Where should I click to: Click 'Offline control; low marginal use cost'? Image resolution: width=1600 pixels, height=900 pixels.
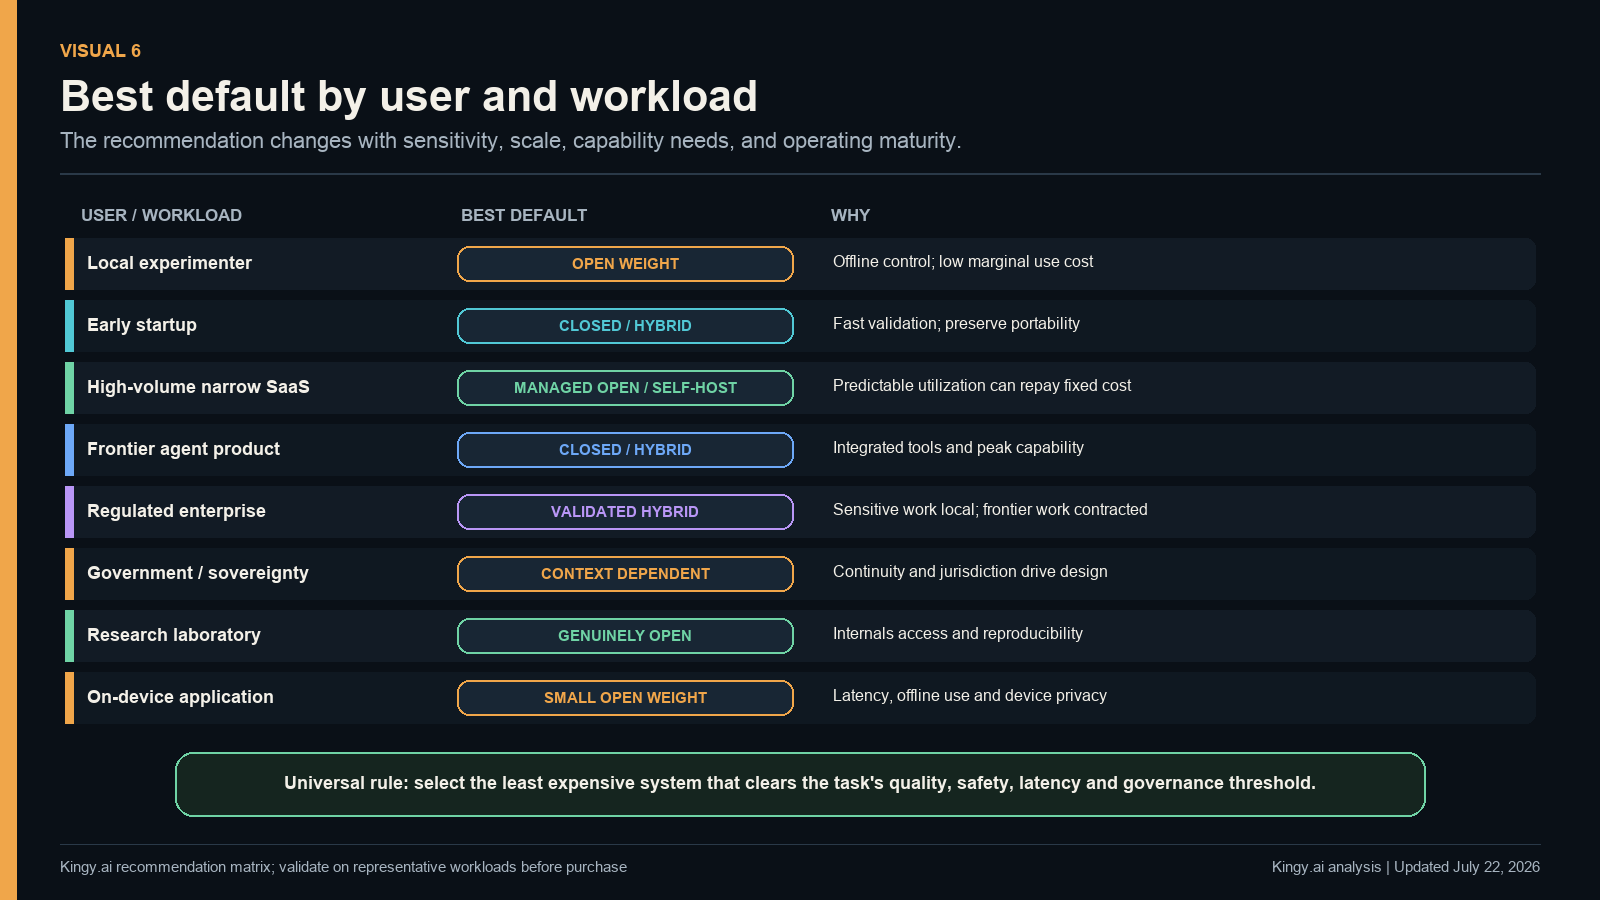pyautogui.click(x=963, y=262)
